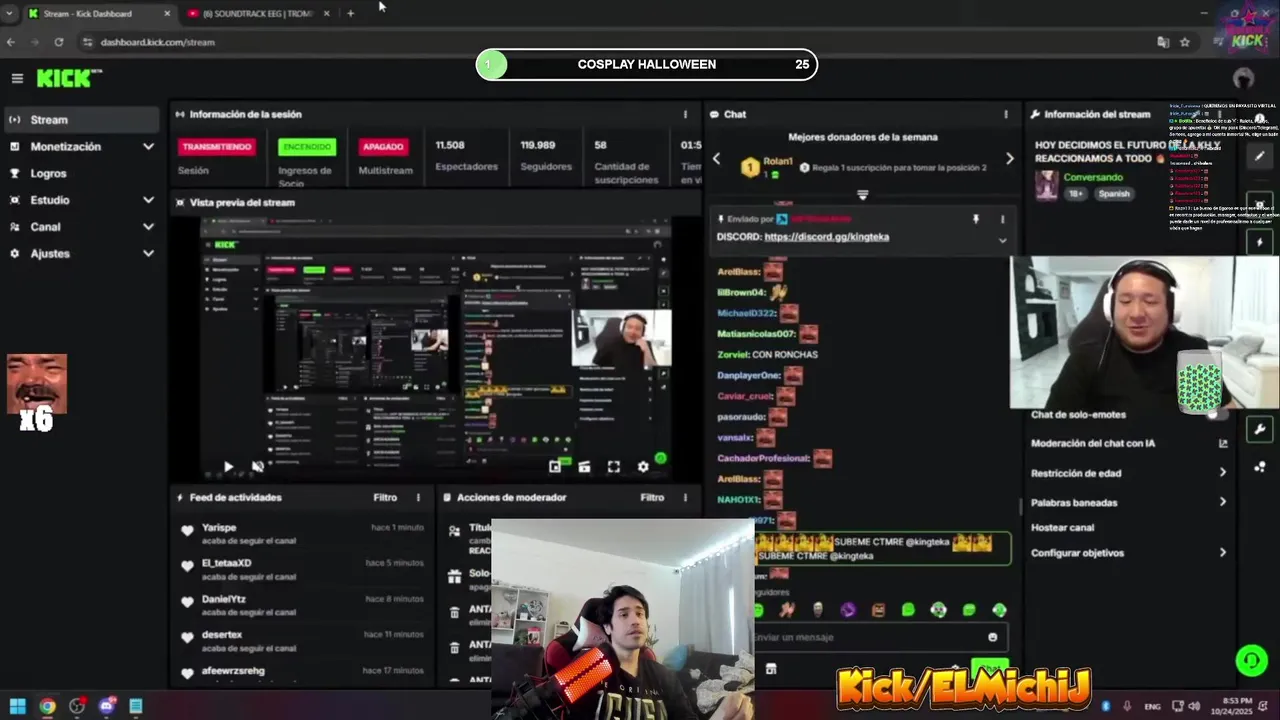This screenshot has height=720, width=1280.
Task: Open Logros in the sidebar
Action: 80,173
